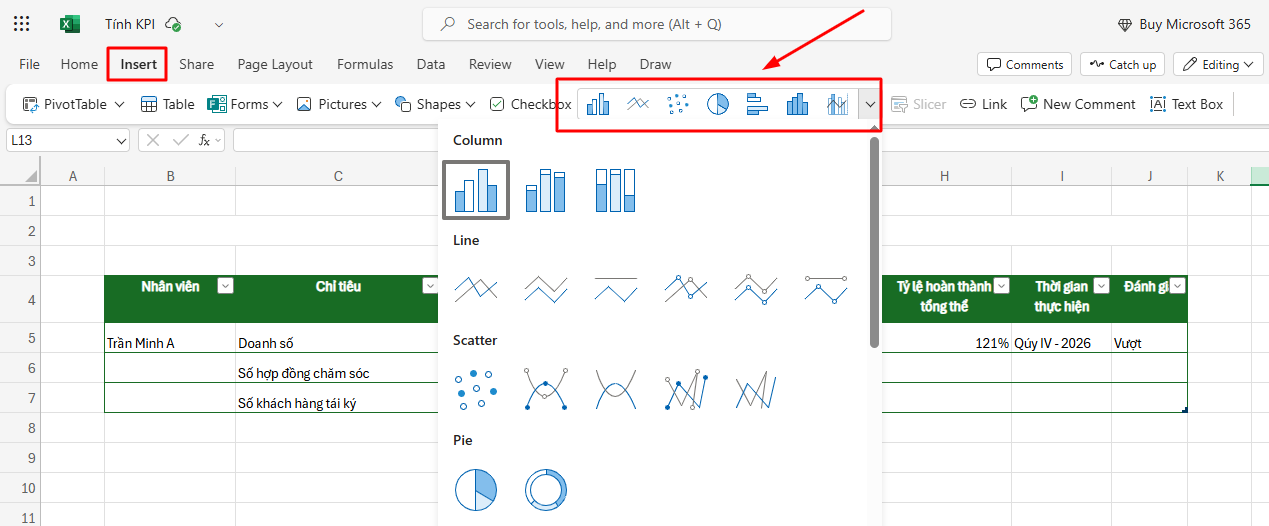Pick the Stacked Line with Markers chart
The width and height of the screenshot is (1269, 526).
point(756,290)
